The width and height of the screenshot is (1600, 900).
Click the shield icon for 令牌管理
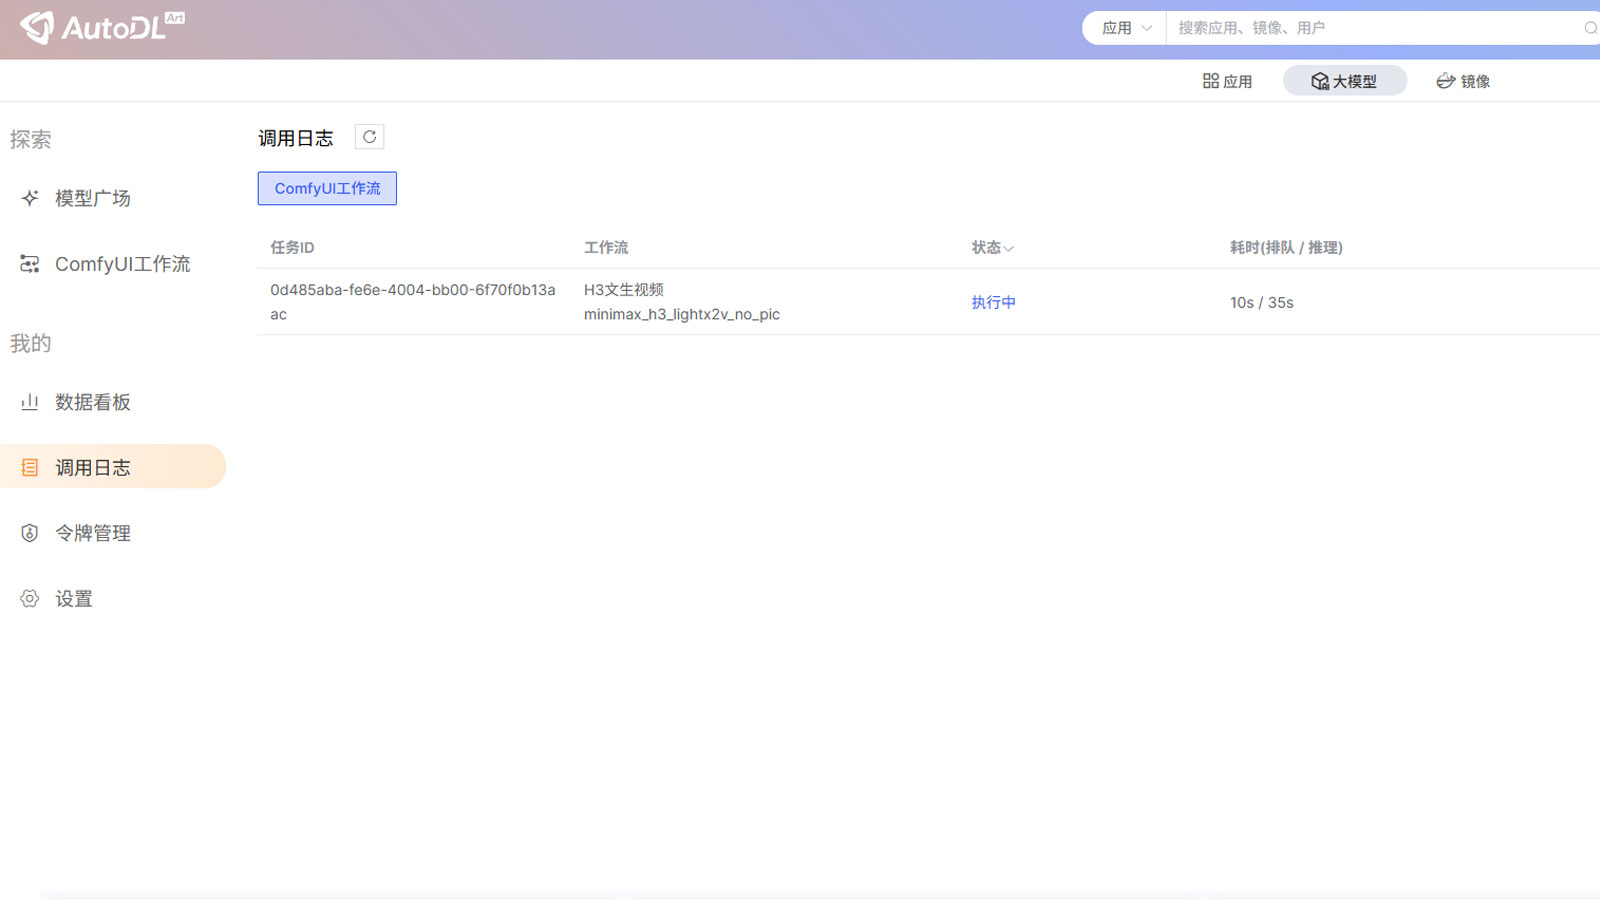(x=30, y=533)
